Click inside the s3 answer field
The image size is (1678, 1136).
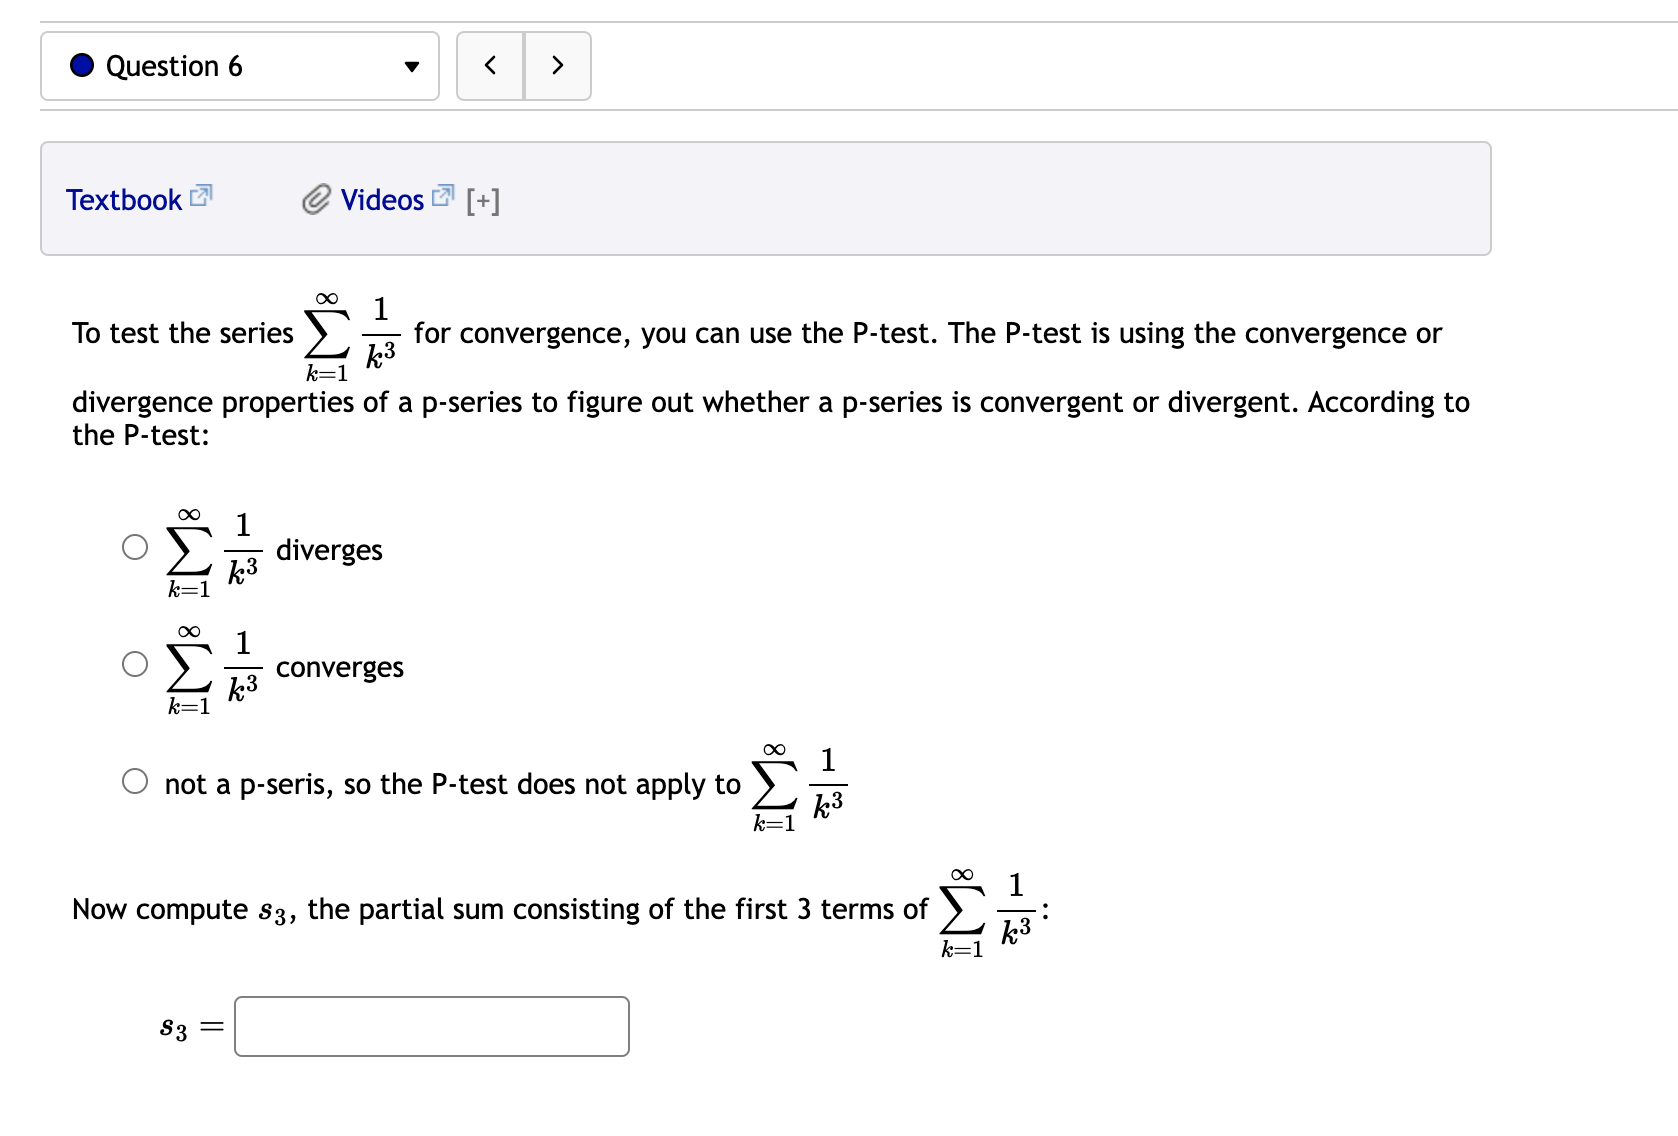[430, 1025]
